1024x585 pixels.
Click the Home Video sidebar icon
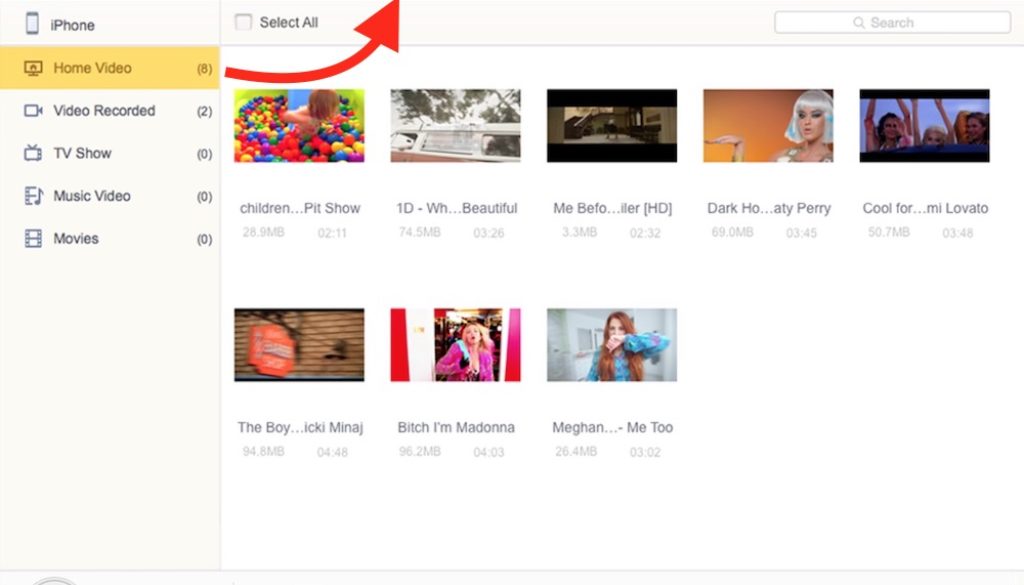[33, 69]
